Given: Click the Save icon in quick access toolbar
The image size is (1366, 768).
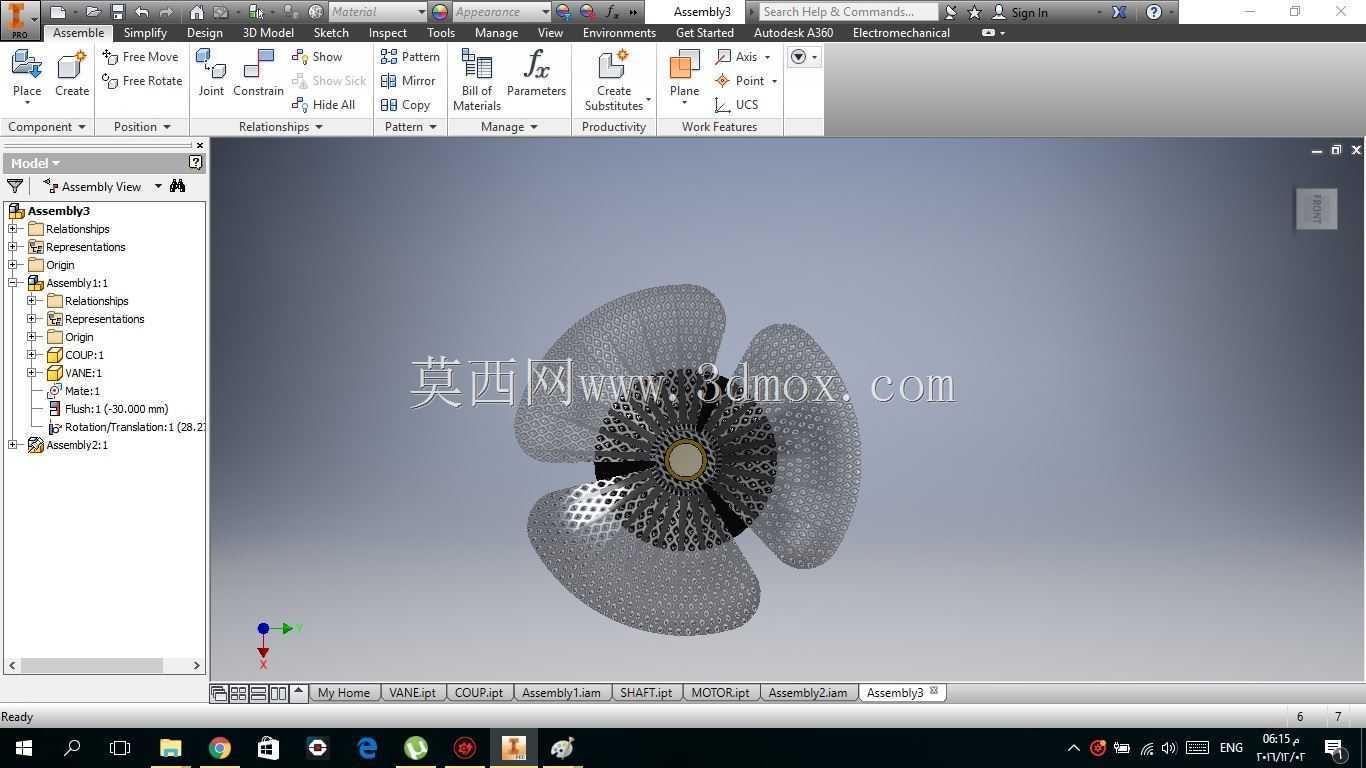Looking at the screenshot, I should click(117, 12).
